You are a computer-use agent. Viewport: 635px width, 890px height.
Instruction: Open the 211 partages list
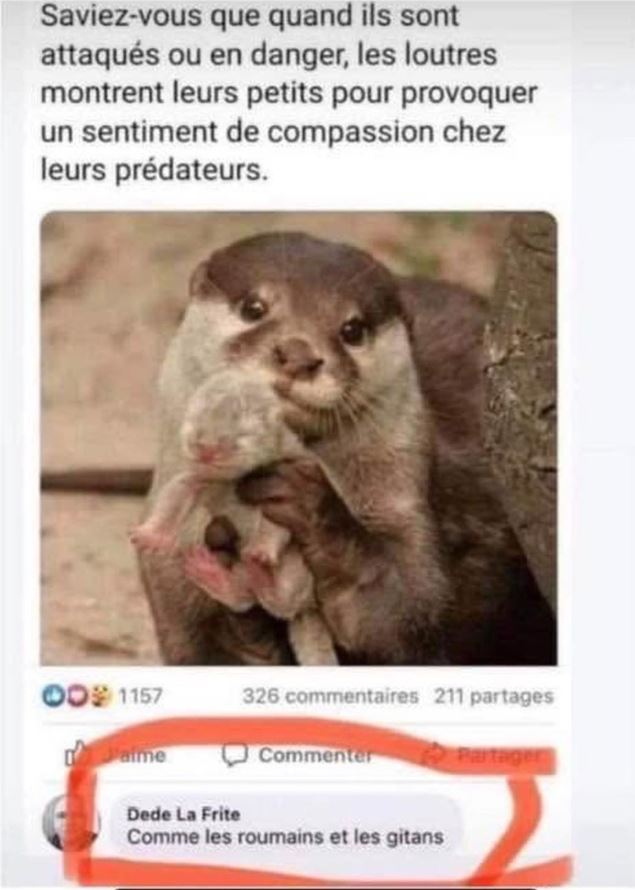click(493, 696)
